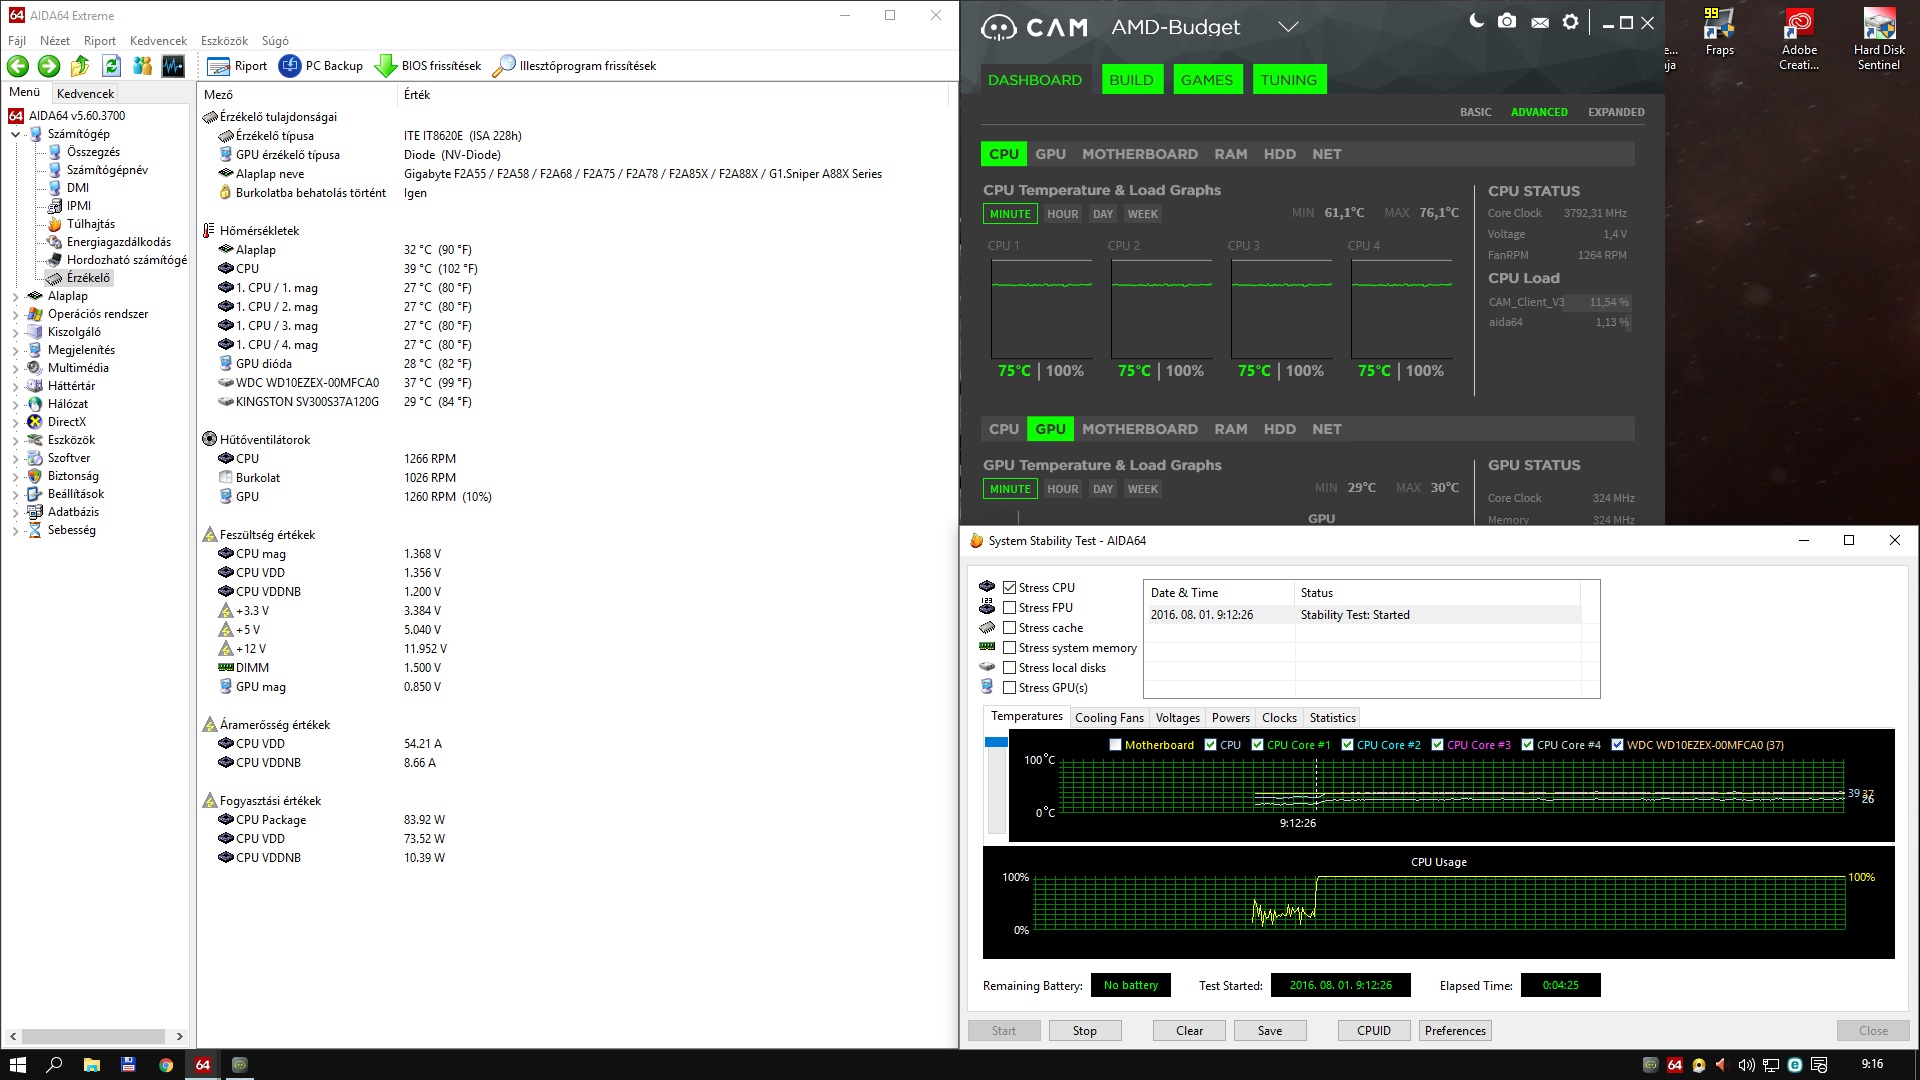Click the AIDA64 up-level arrow icon
1920x1080 pixels.
(80, 66)
